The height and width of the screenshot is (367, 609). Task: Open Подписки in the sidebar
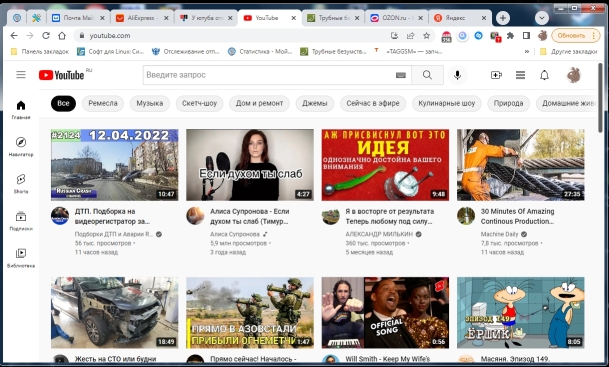(21, 221)
